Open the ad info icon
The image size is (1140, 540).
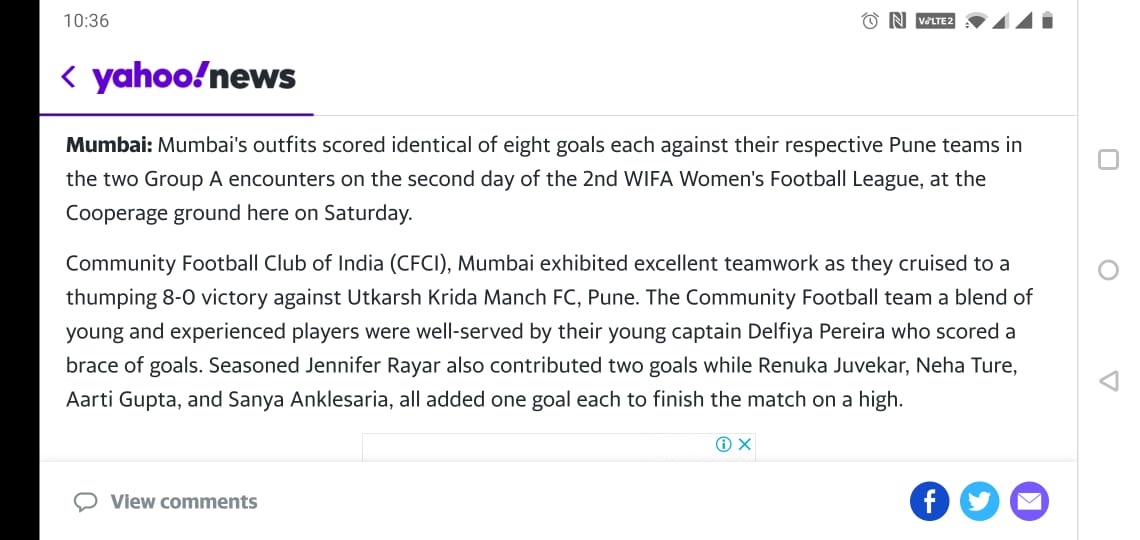click(724, 445)
